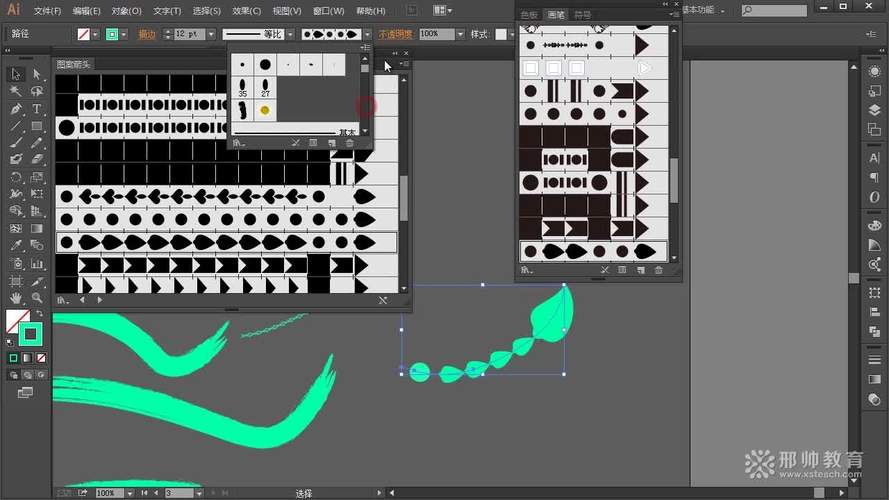The height and width of the screenshot is (500, 889).
Task: Open the brush definition dropdown
Action: [367, 34]
